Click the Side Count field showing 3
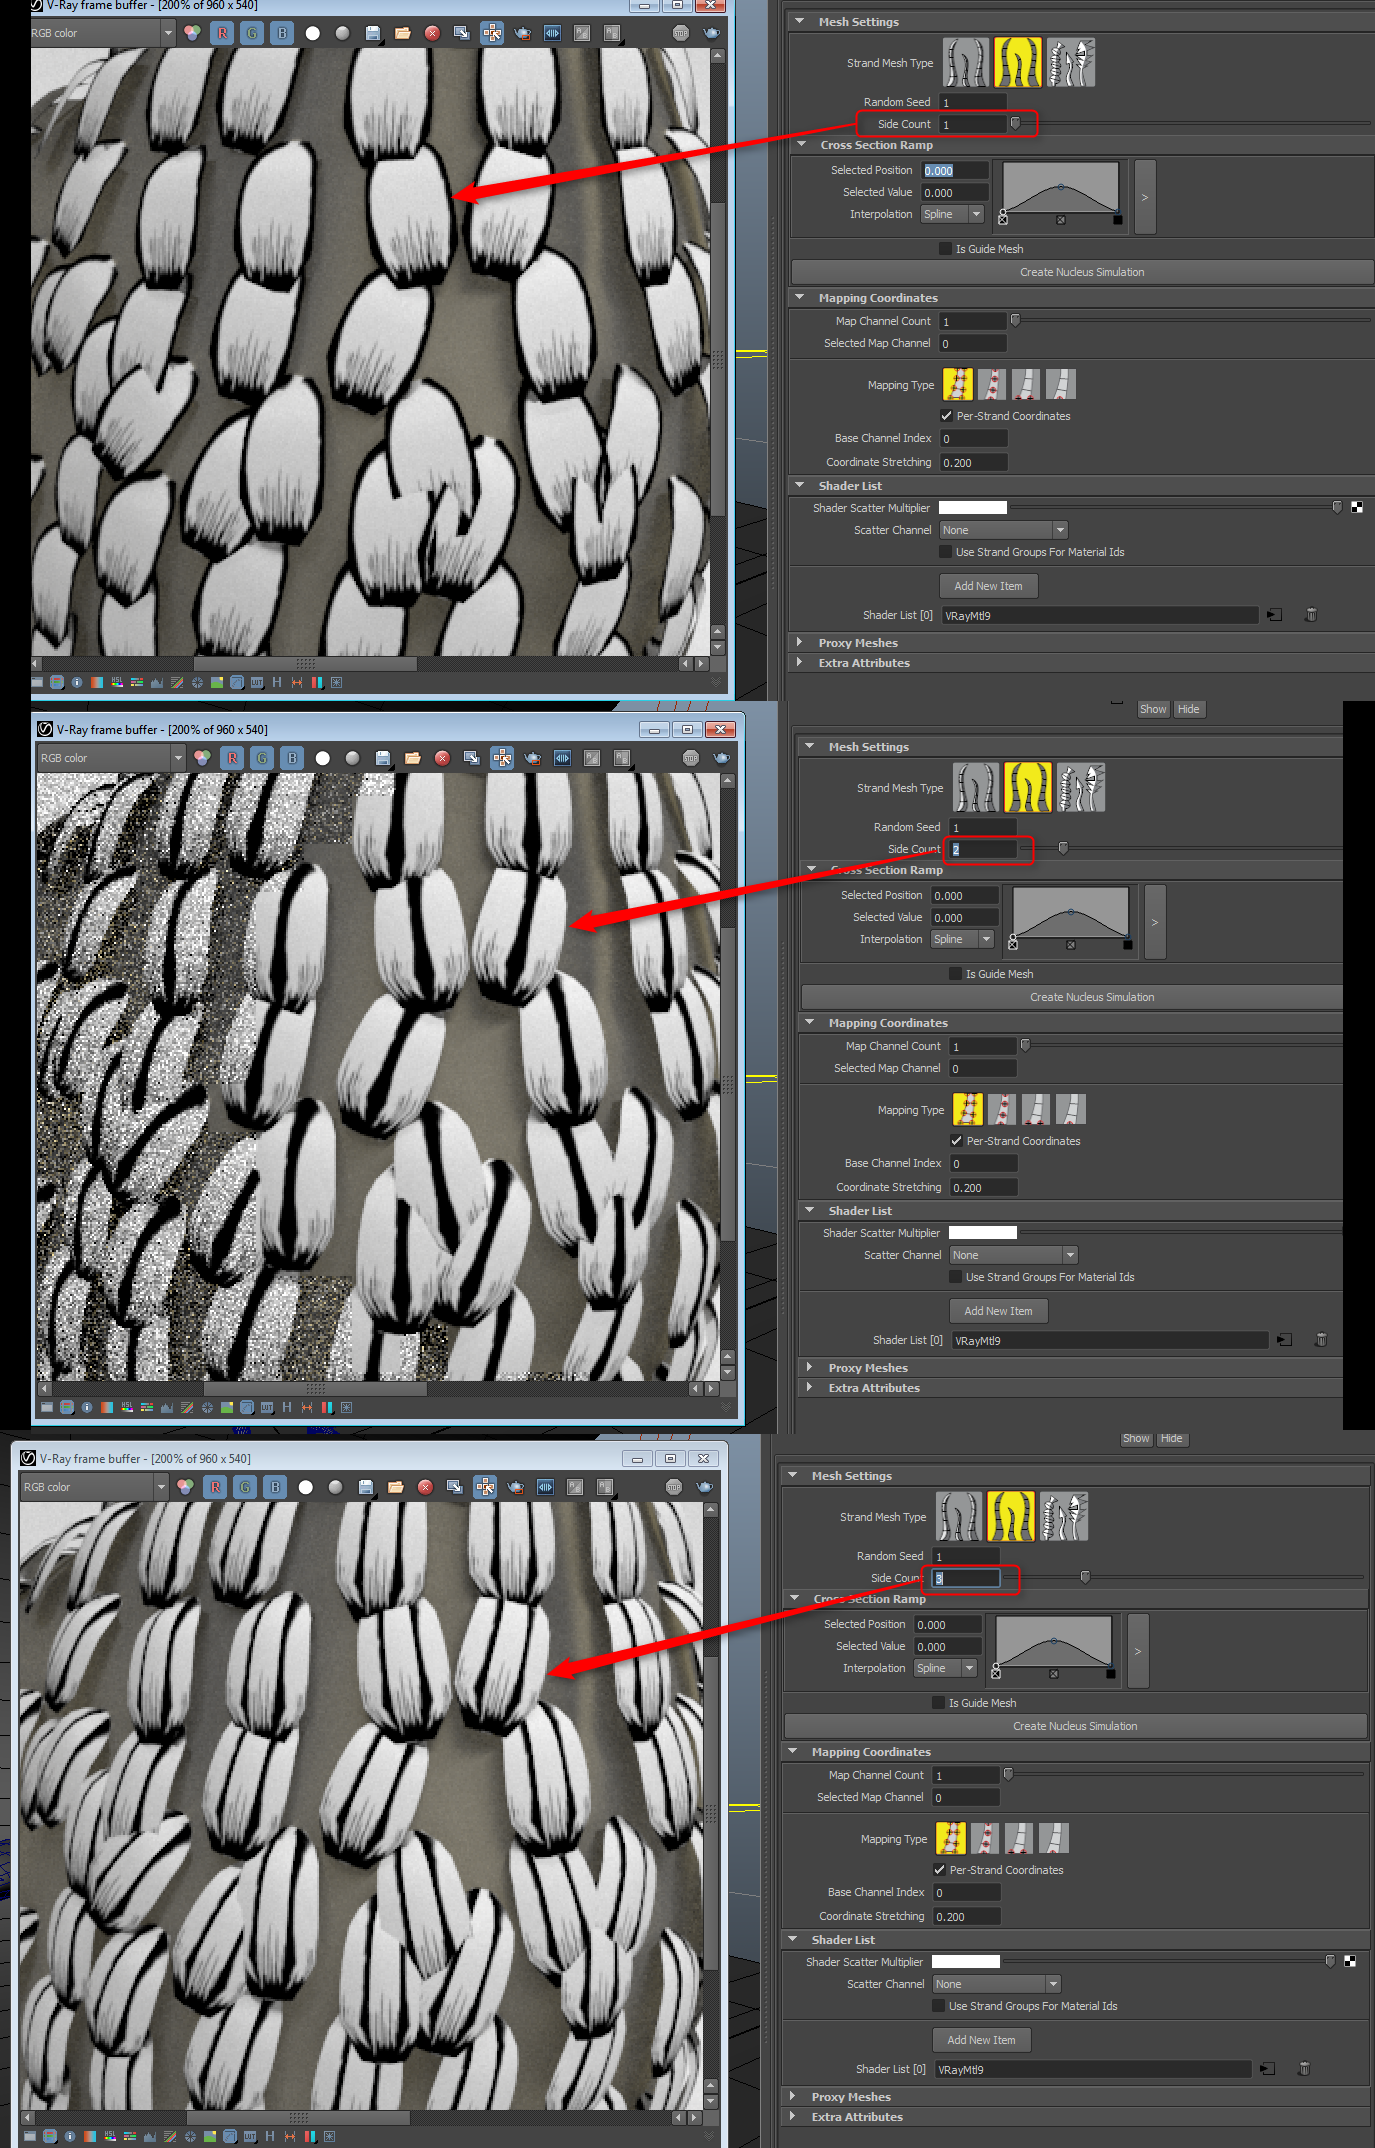This screenshot has width=1375, height=2148. coord(965,1578)
